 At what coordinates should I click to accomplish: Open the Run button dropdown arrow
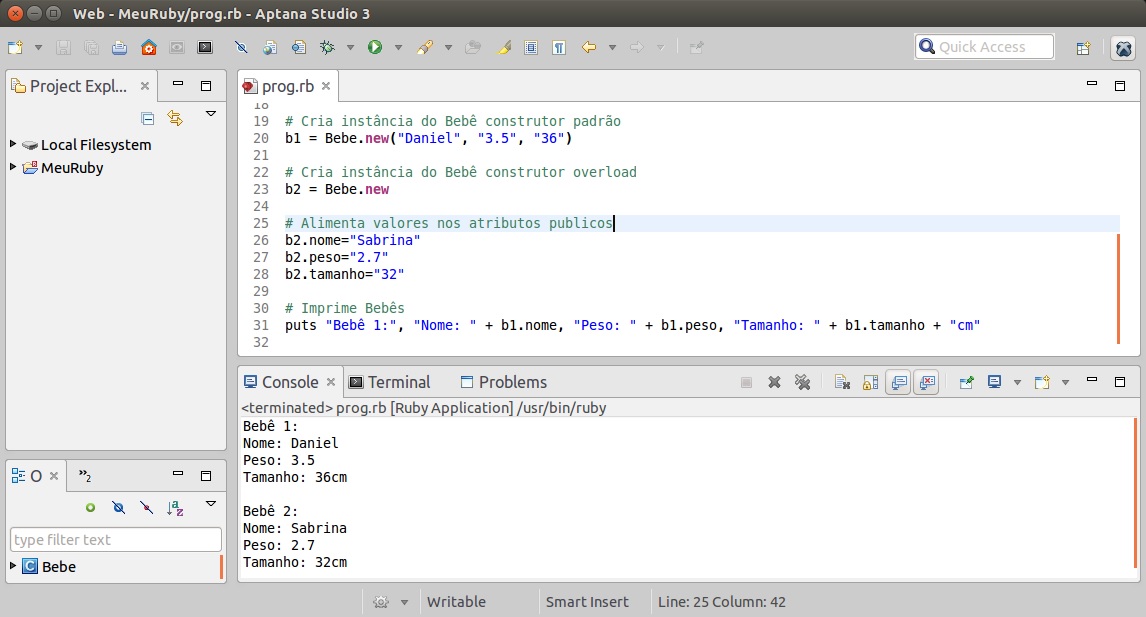coord(398,47)
